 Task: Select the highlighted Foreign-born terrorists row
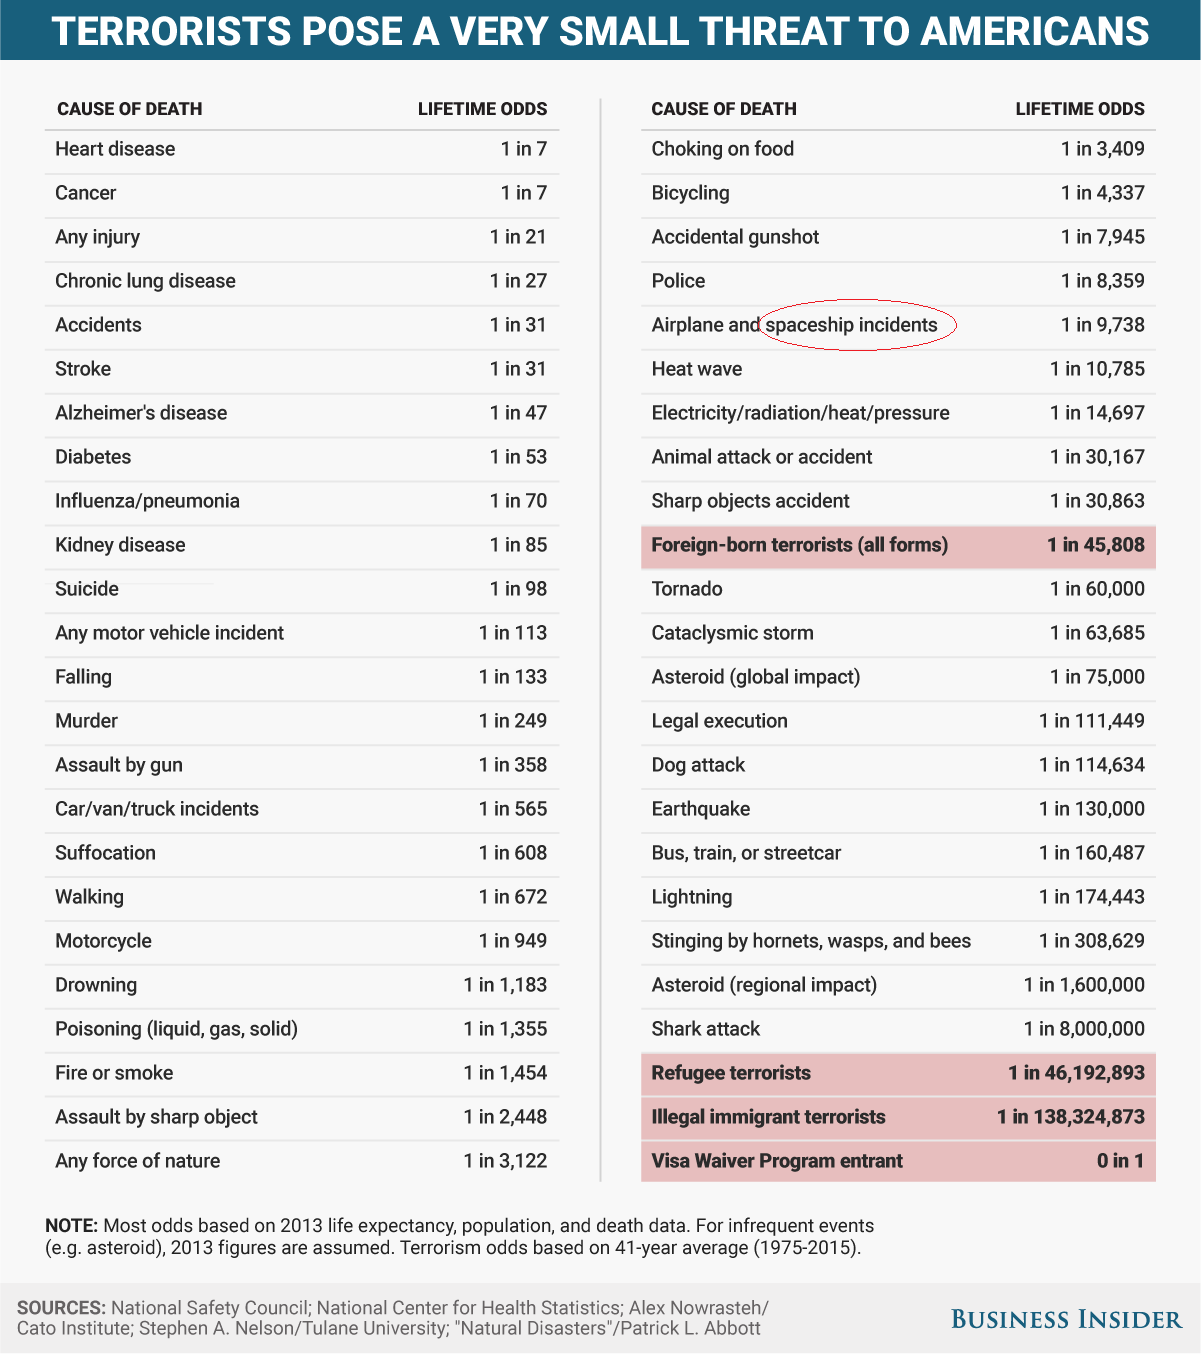[x=898, y=546]
